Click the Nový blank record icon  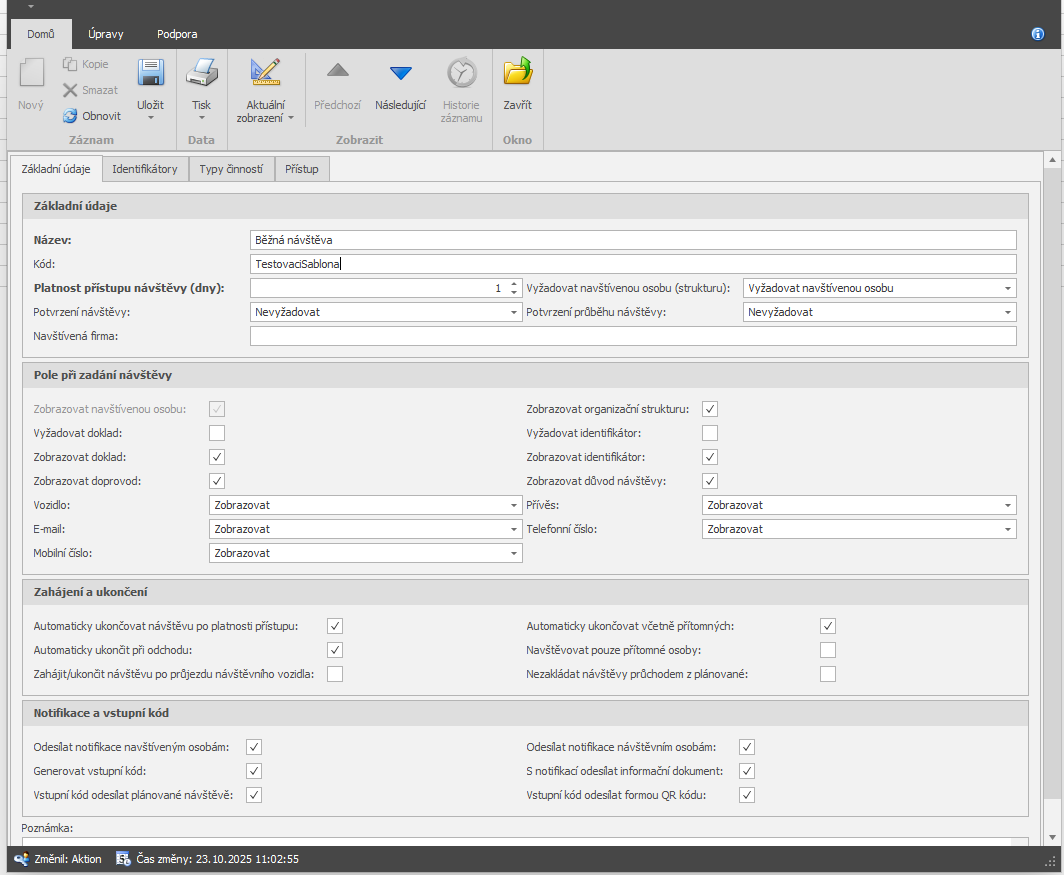tap(31, 73)
